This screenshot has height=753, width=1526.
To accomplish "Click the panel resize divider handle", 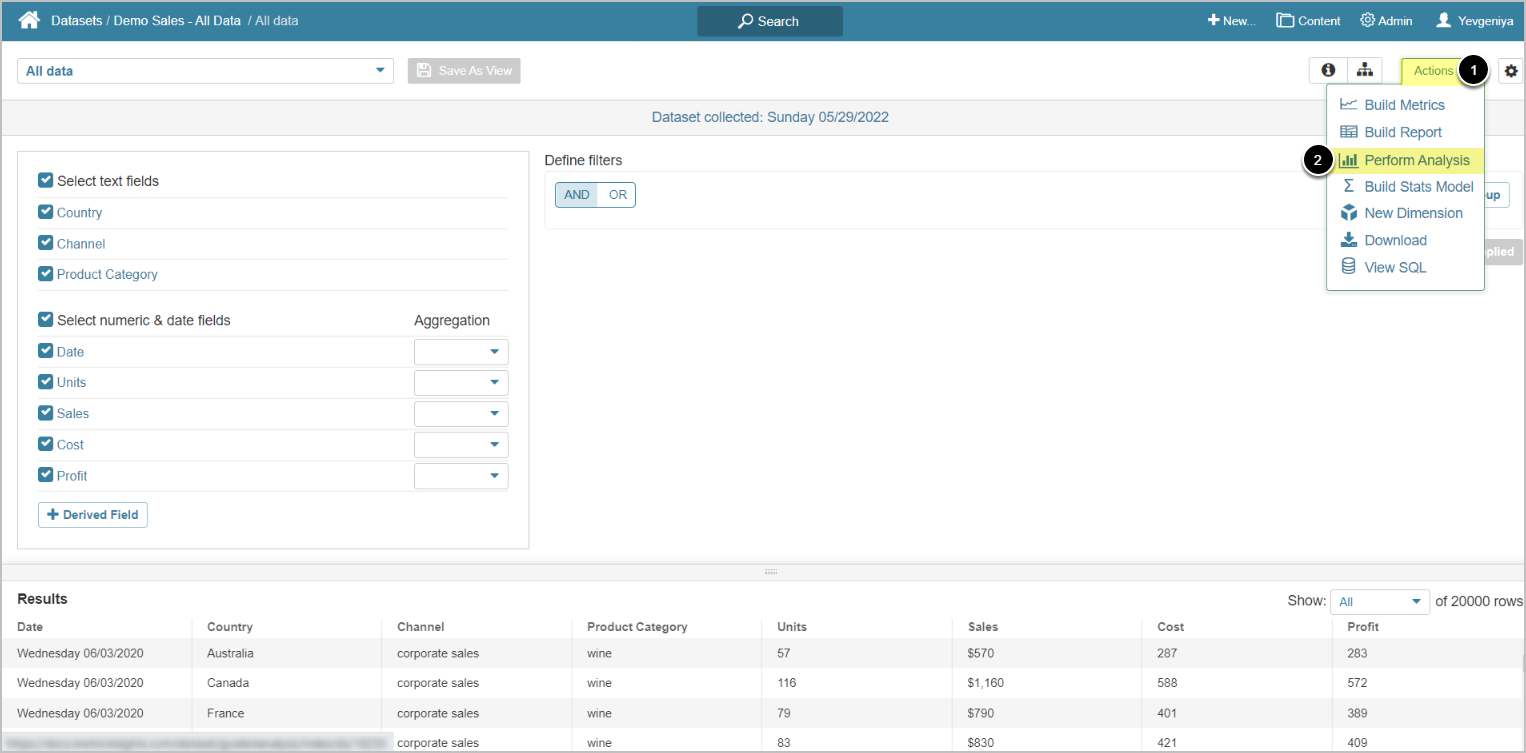I will (770, 572).
